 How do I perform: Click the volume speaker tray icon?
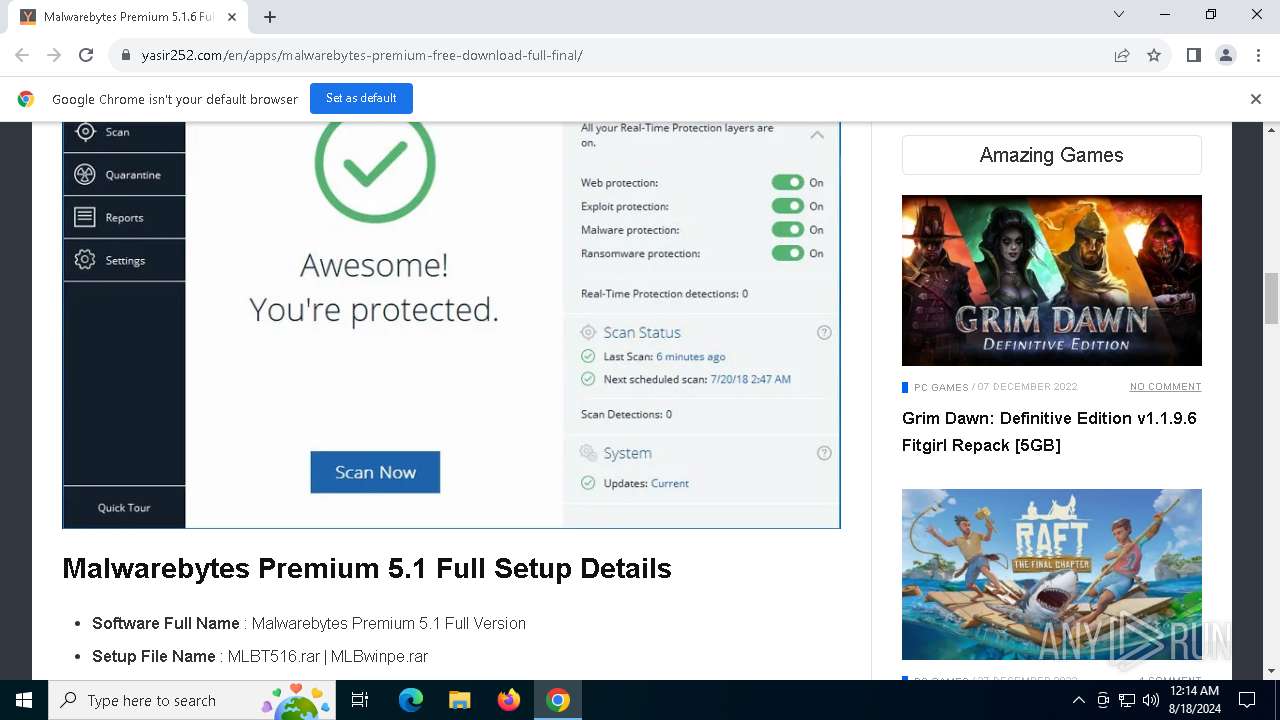pyautogui.click(x=1151, y=700)
